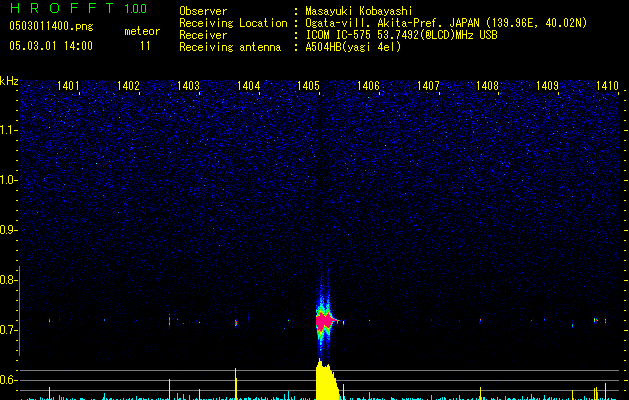The image size is (629, 400).
Task: Click the date stamp 05.03.01 14:00
Action: pos(51,45)
